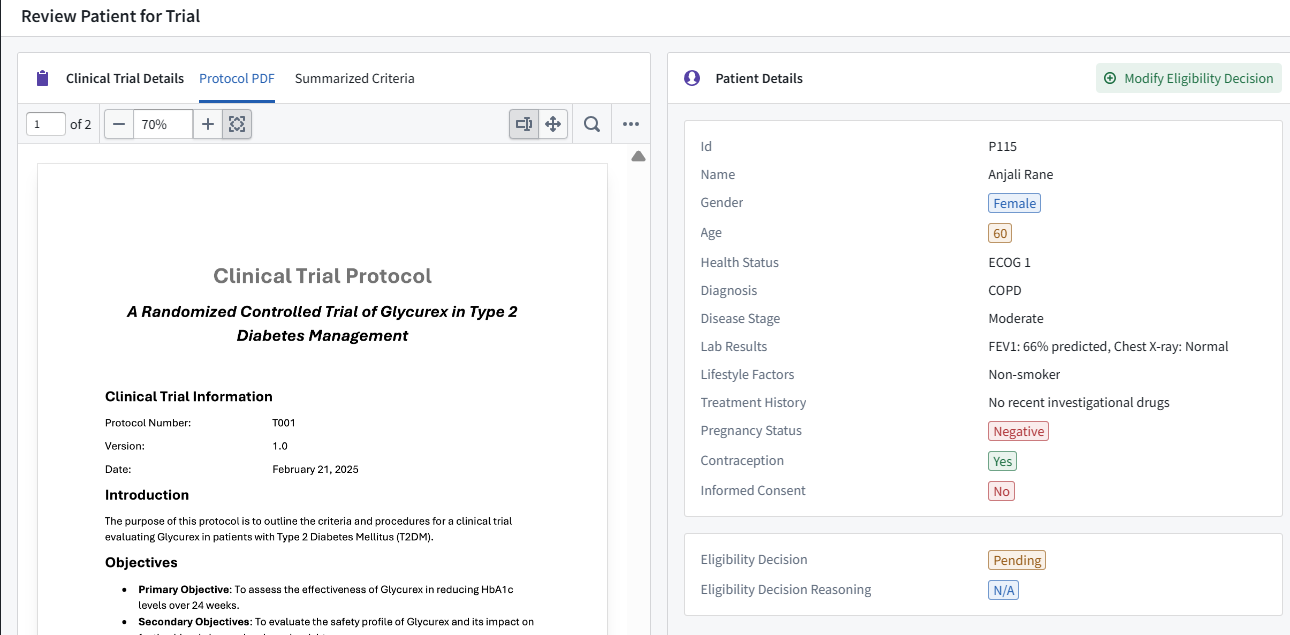The width and height of the screenshot is (1290, 635).
Task: Switch to Protocol PDF tab
Action: (x=237, y=78)
